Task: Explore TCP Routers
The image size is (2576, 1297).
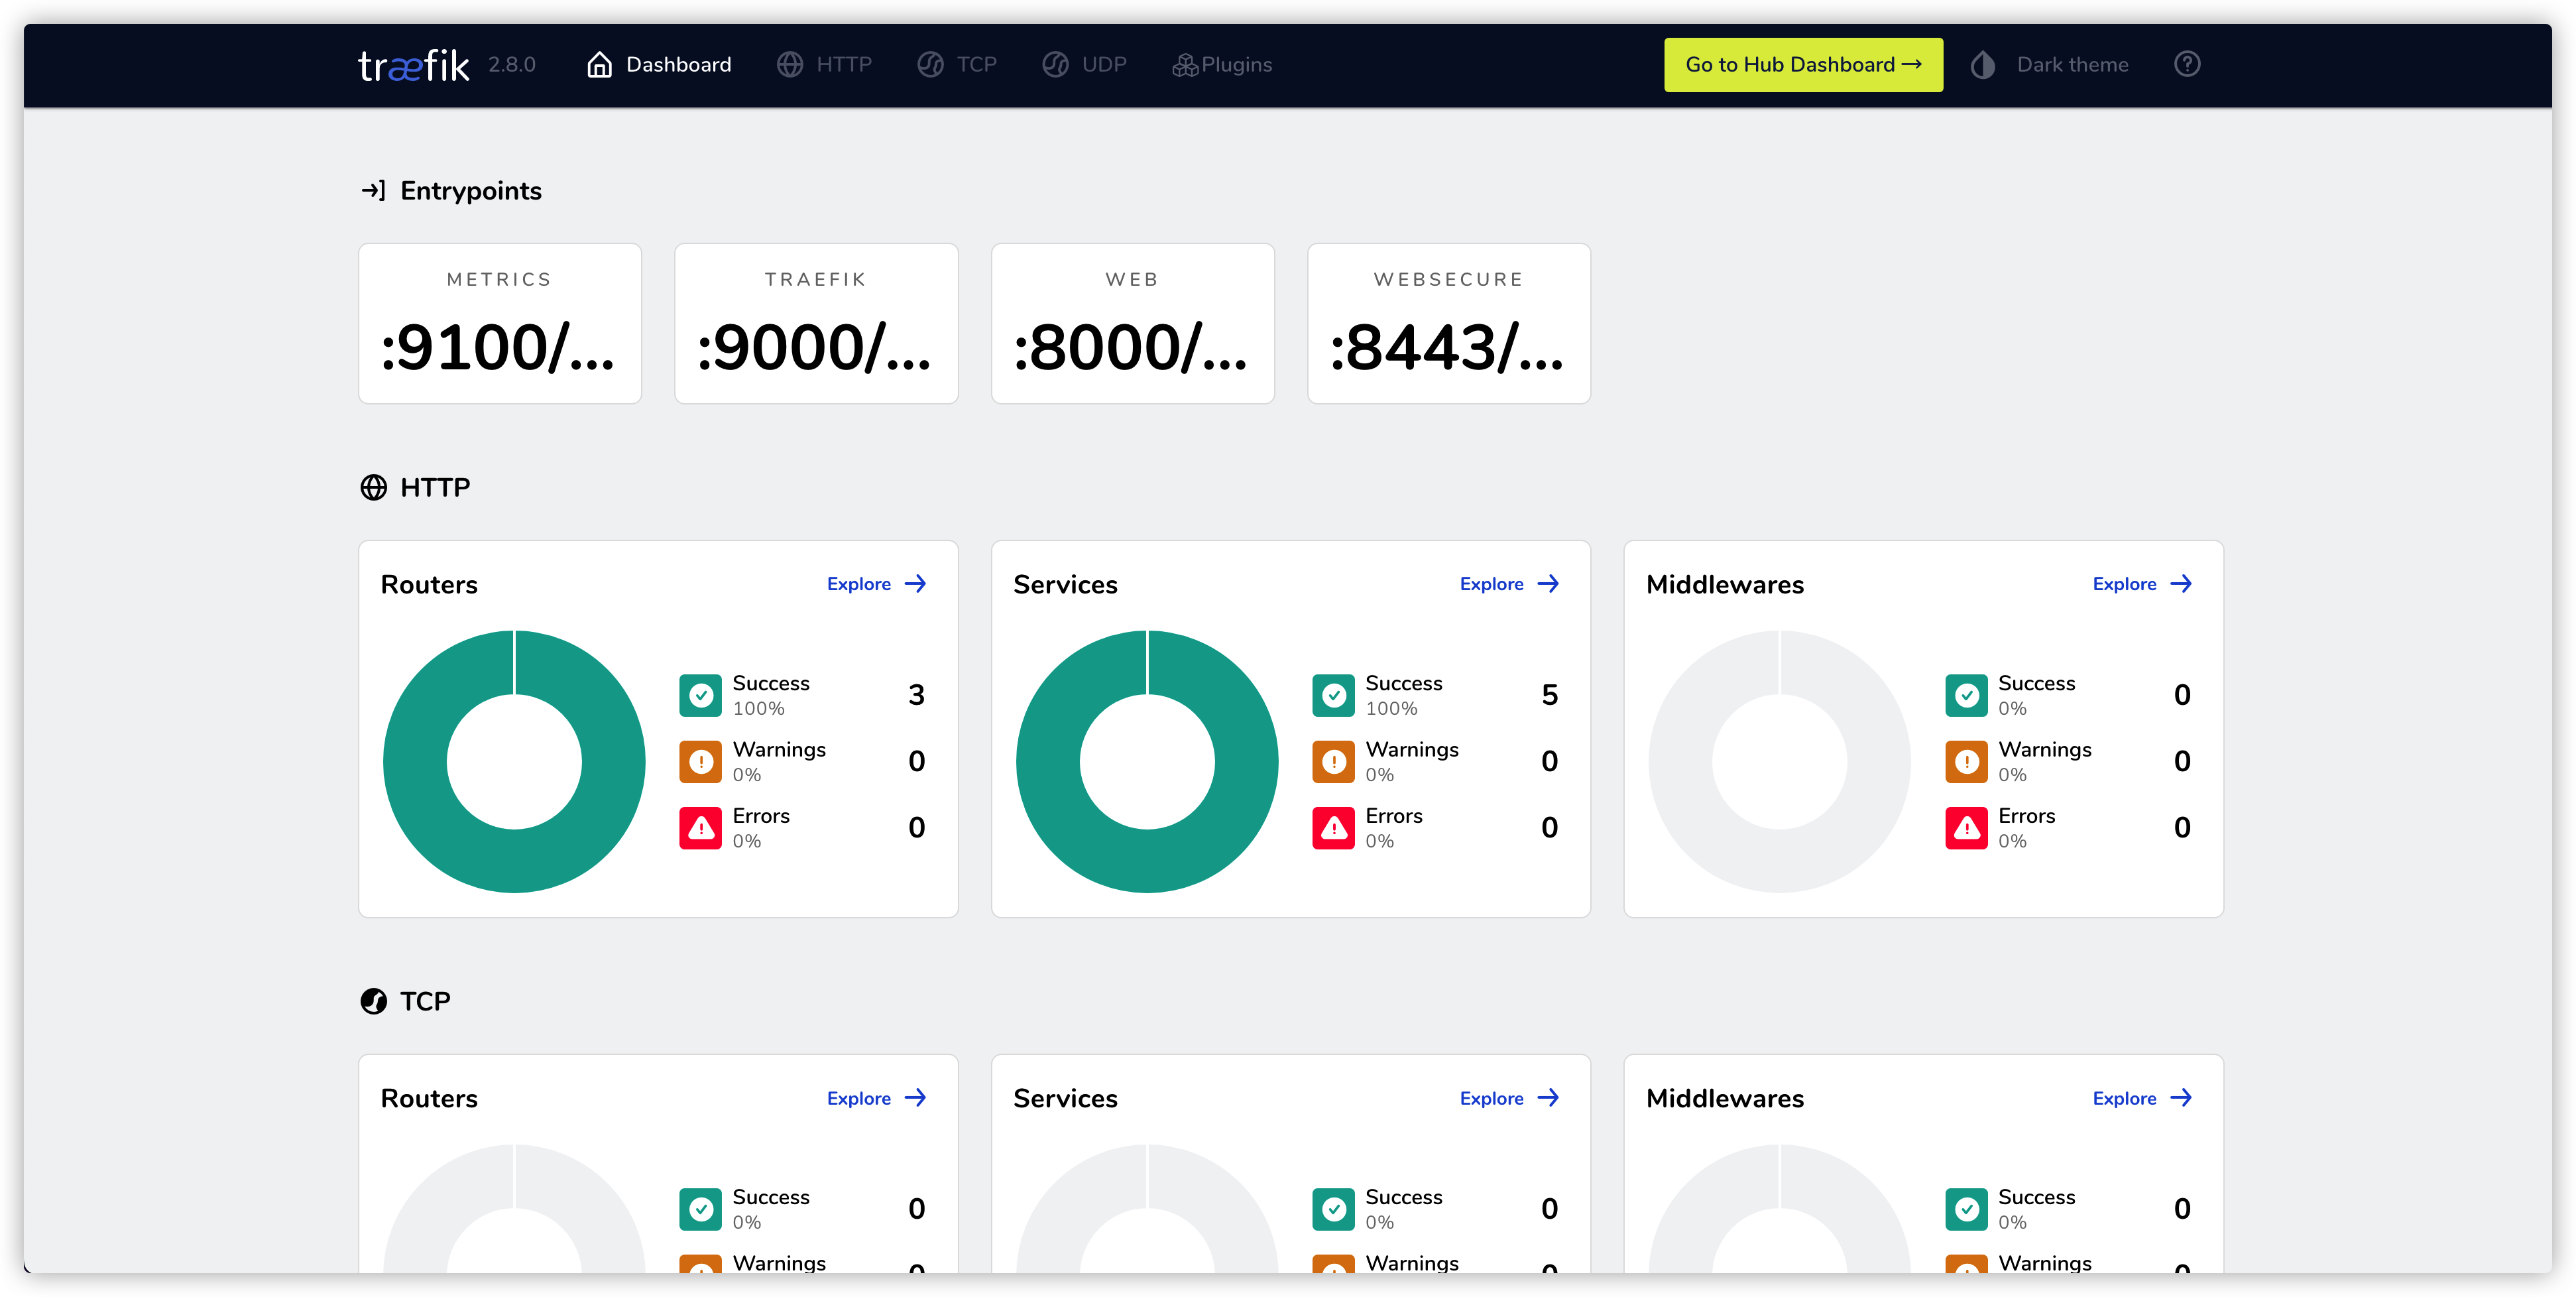Action: click(877, 1098)
